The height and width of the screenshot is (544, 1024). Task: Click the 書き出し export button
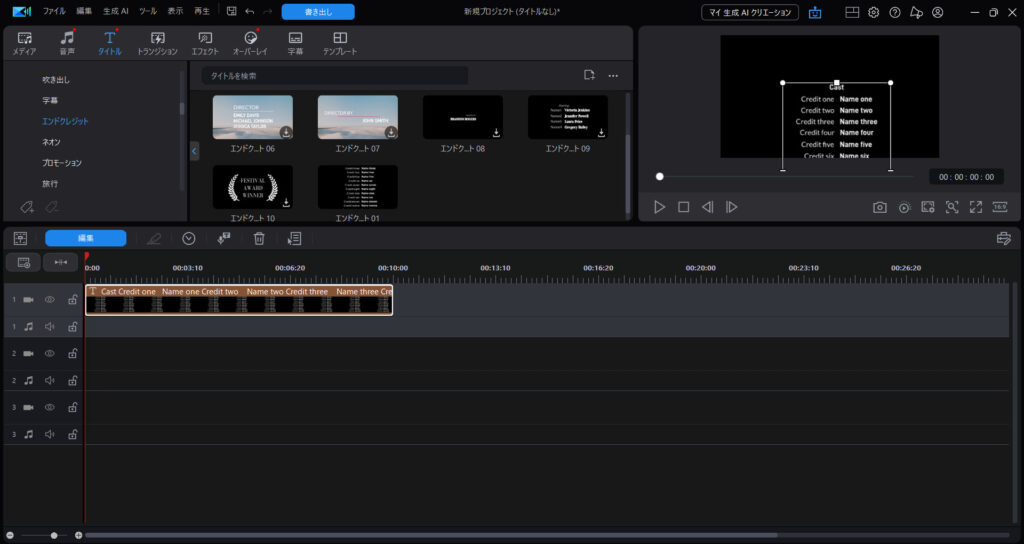[317, 12]
